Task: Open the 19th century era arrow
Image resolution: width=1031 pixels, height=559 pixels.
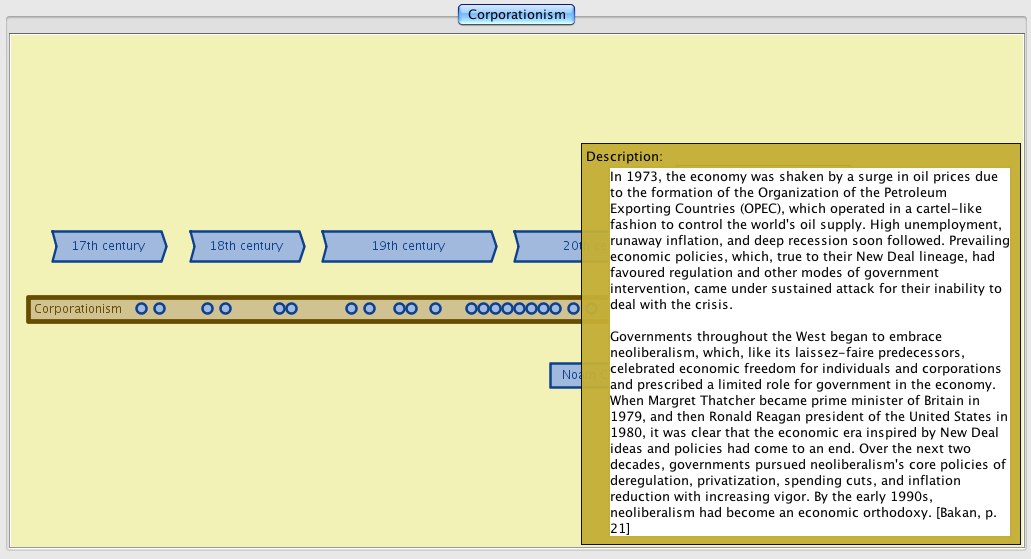Action: (x=408, y=246)
